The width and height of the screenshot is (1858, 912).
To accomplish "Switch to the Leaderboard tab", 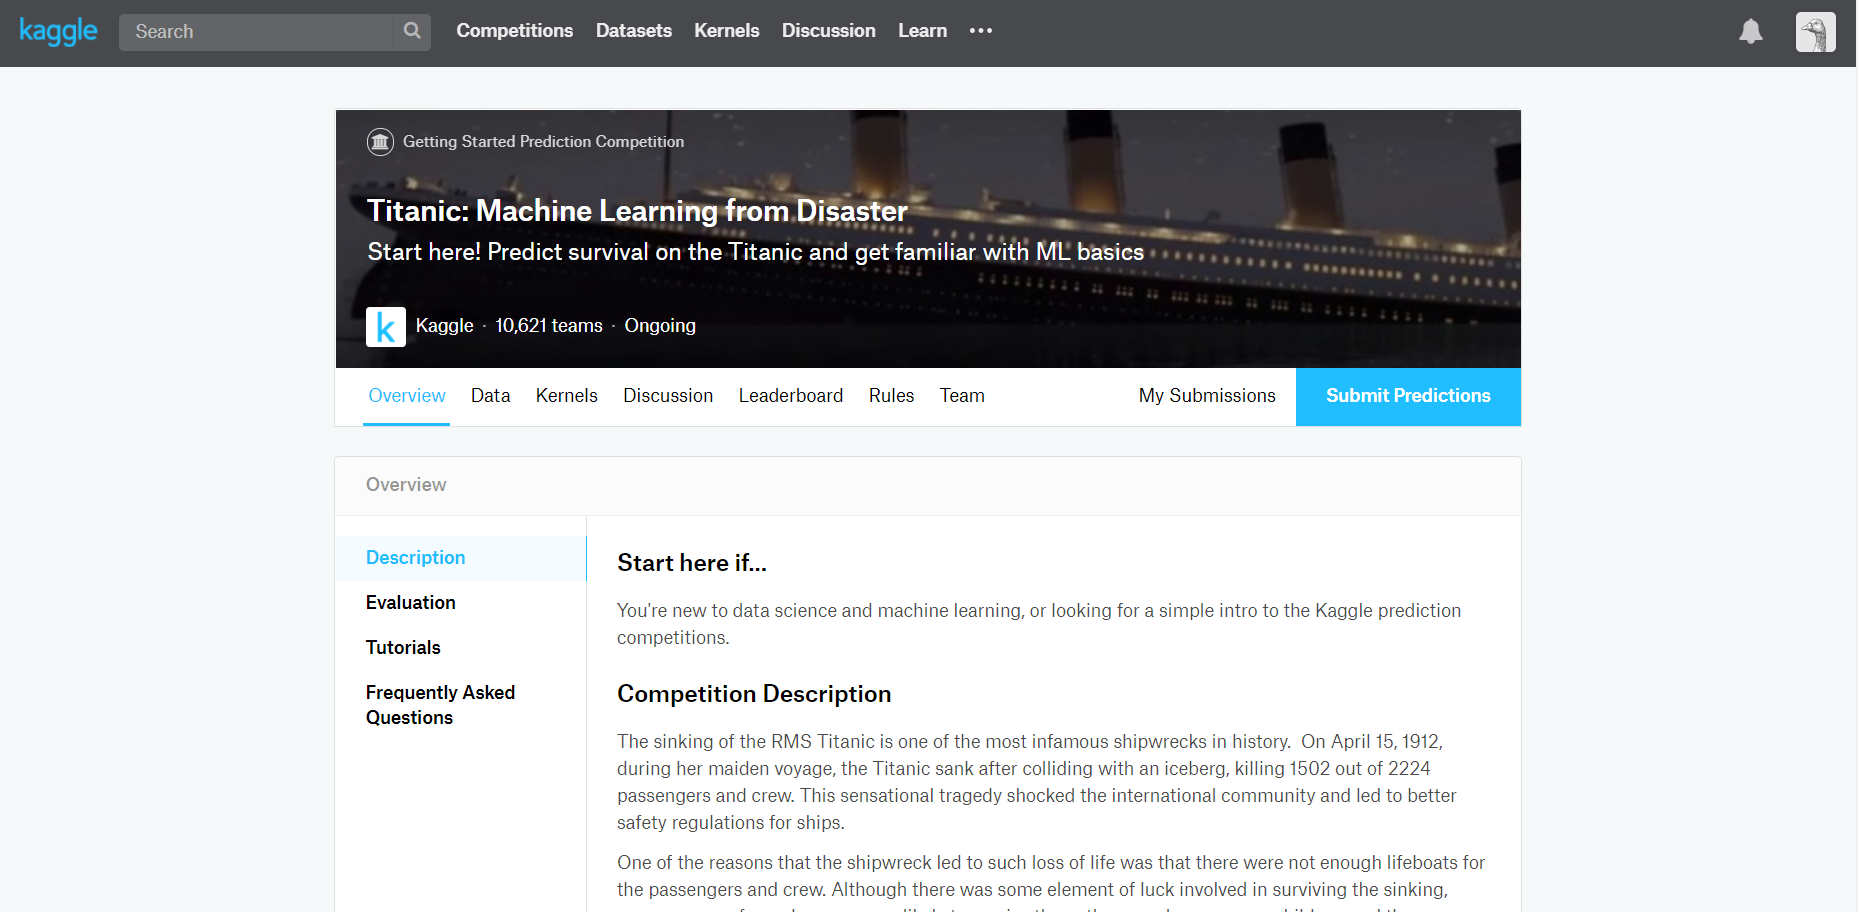I will click(790, 396).
